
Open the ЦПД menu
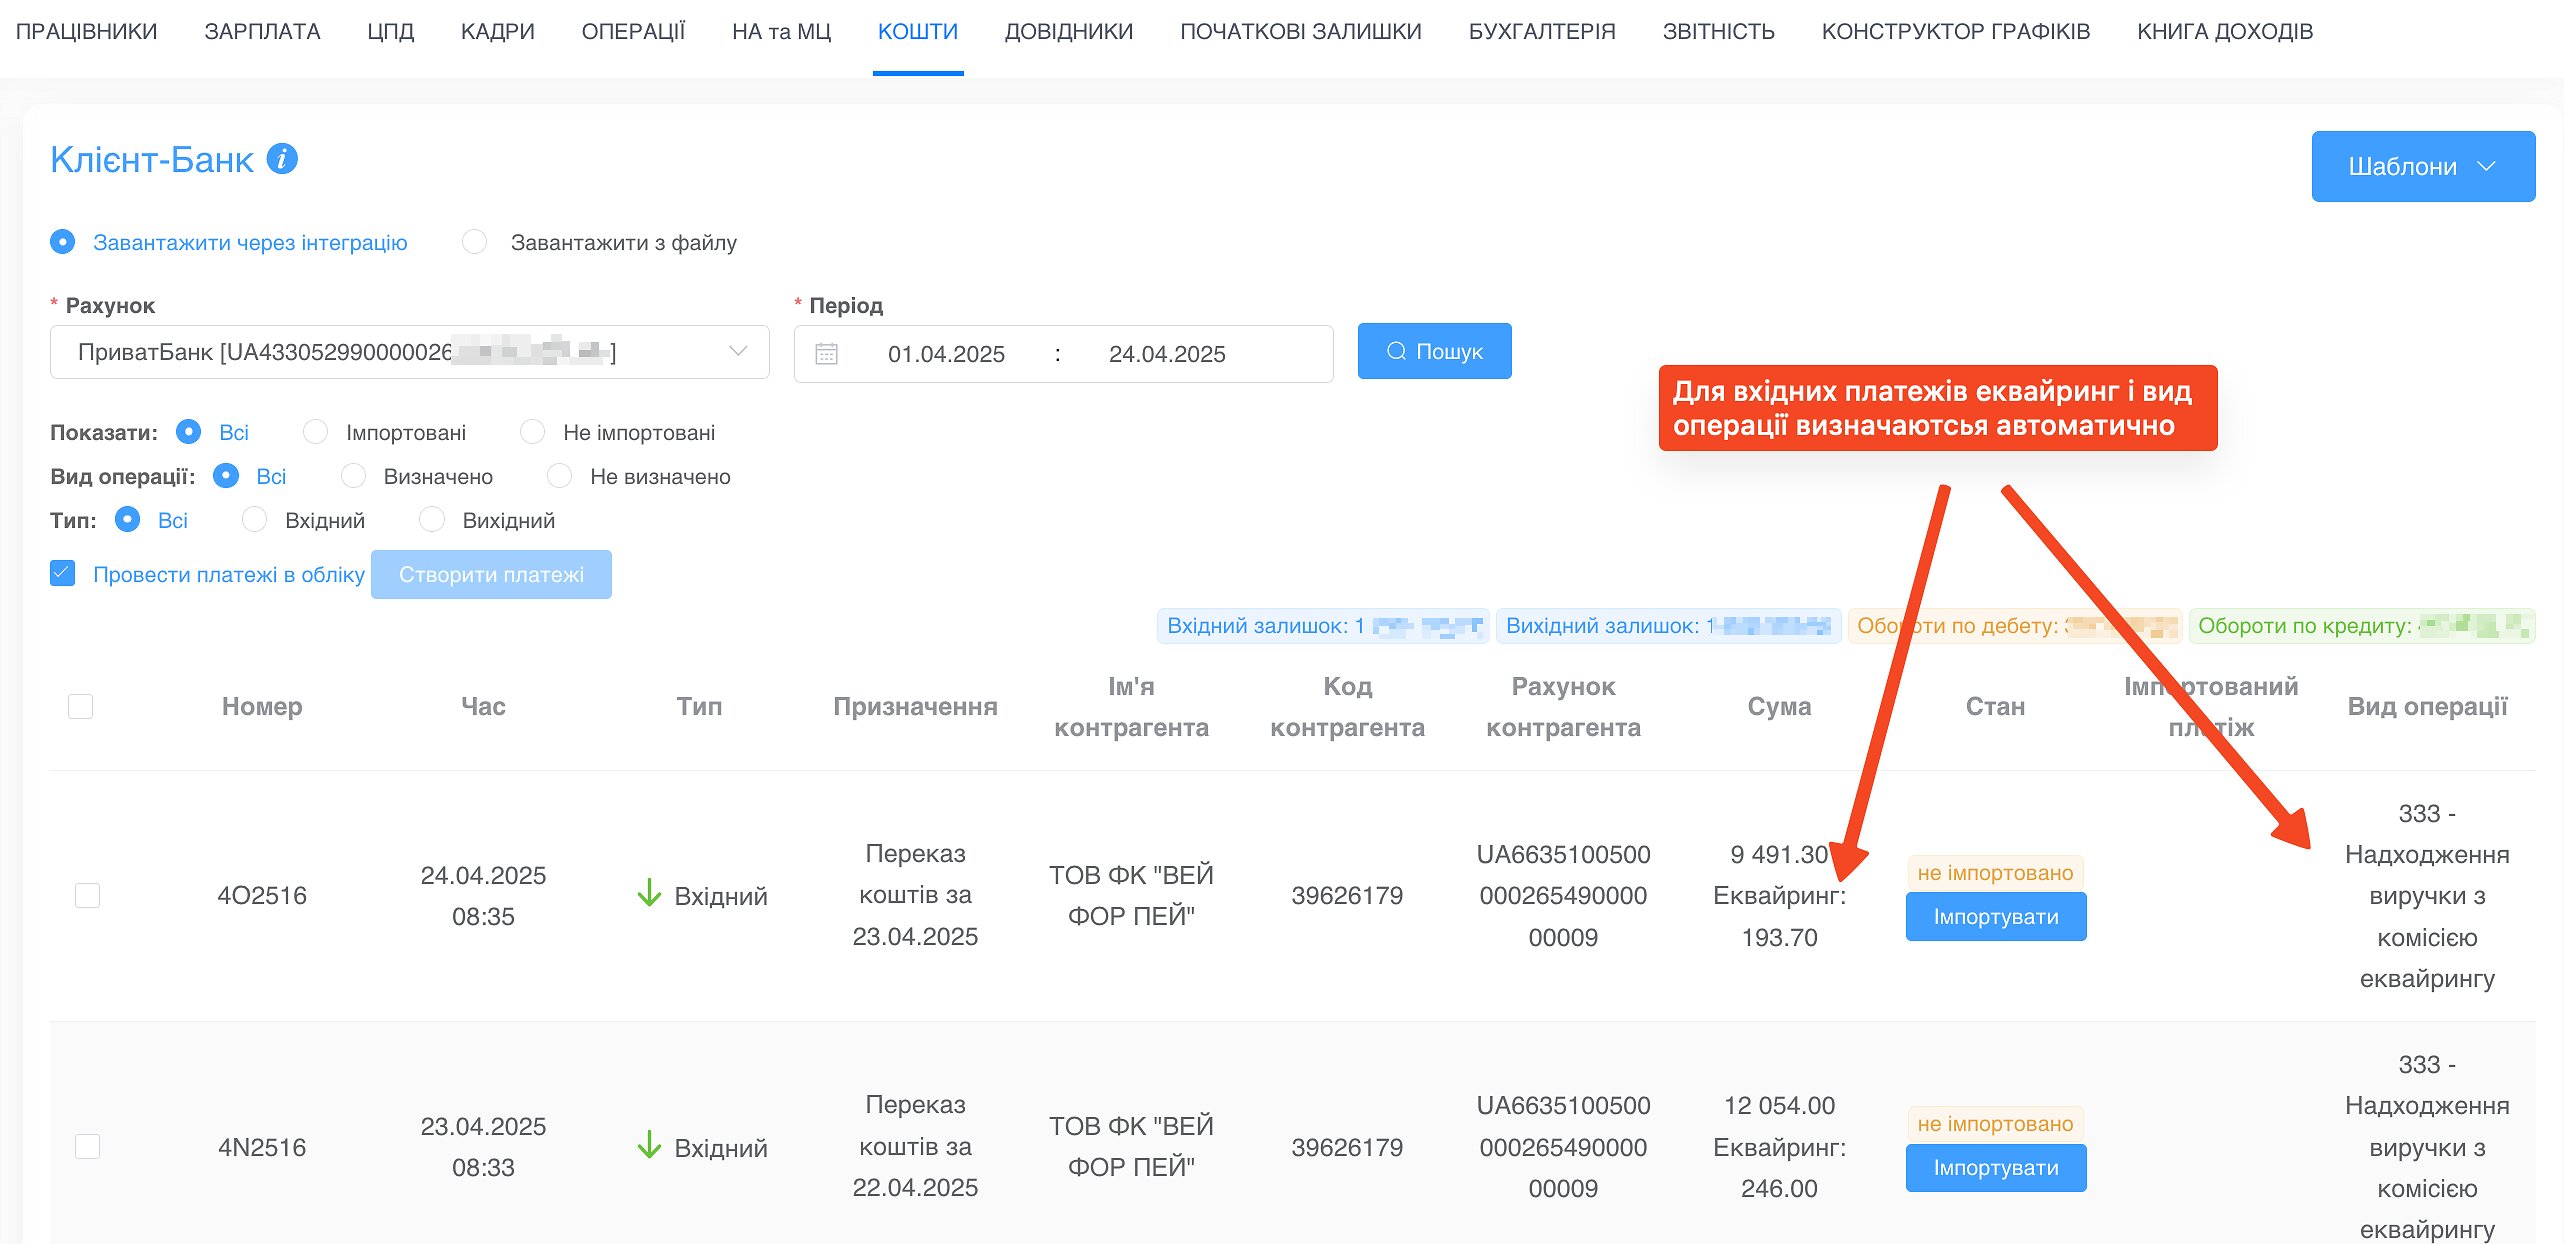coord(390,31)
